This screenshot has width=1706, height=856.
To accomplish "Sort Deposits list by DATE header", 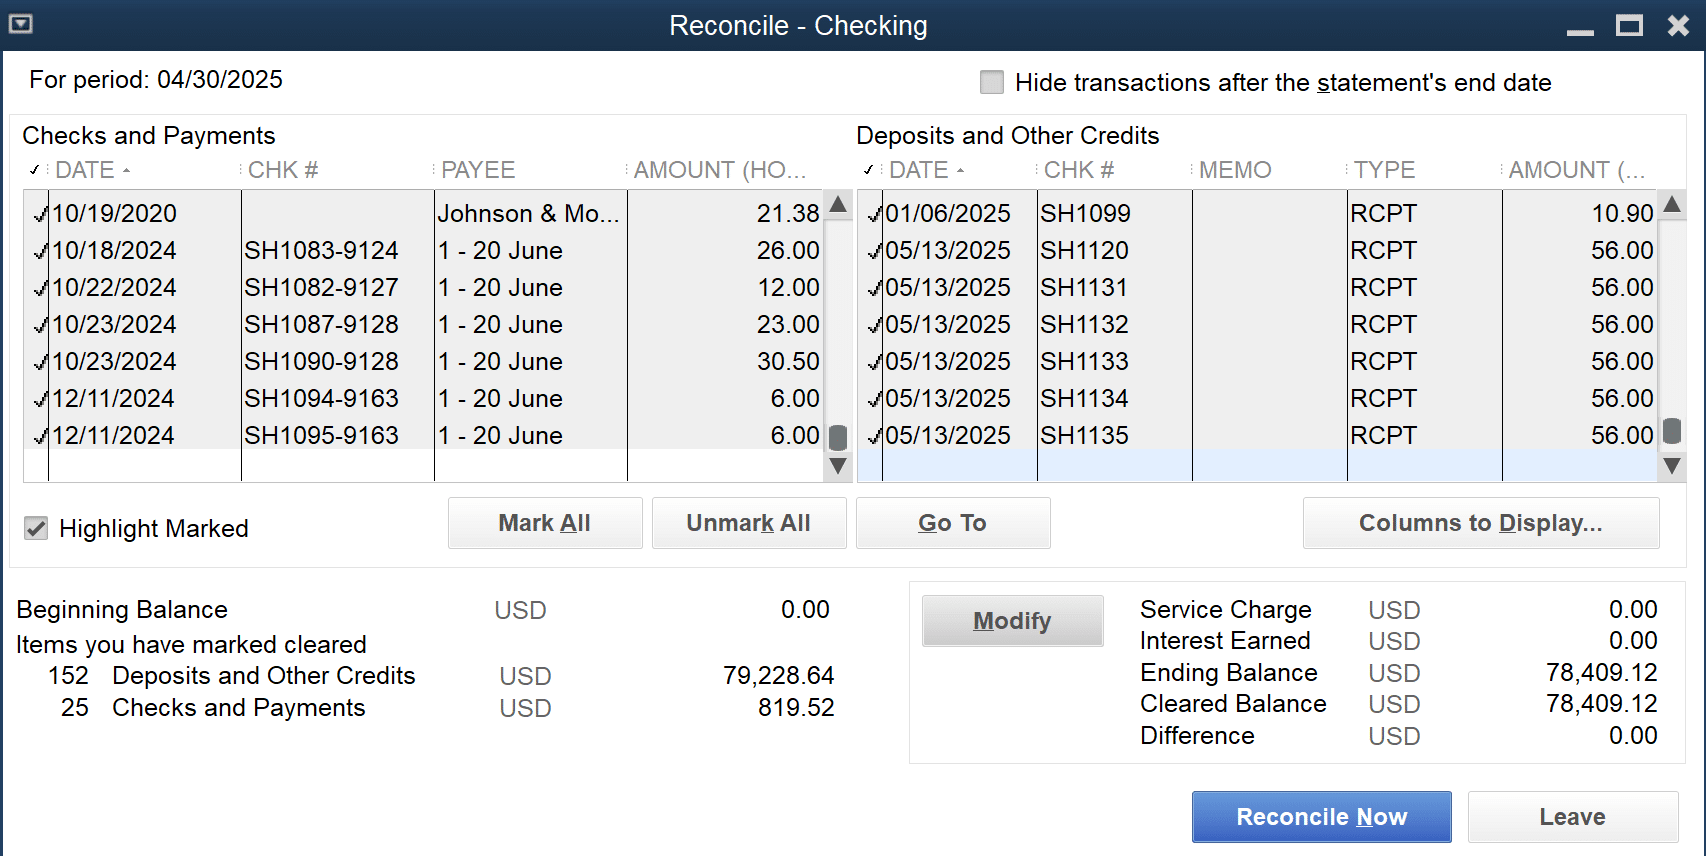I will click(x=926, y=170).
